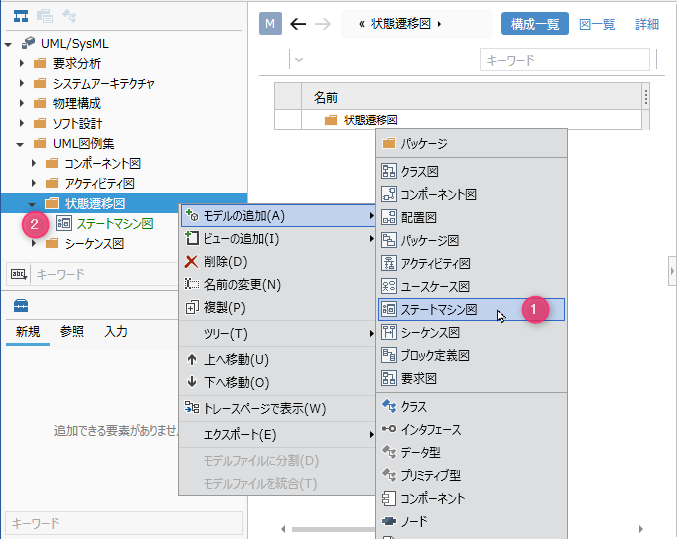Click the keyword search abc icon
Screen dimensions: 677x539
tap(19, 274)
